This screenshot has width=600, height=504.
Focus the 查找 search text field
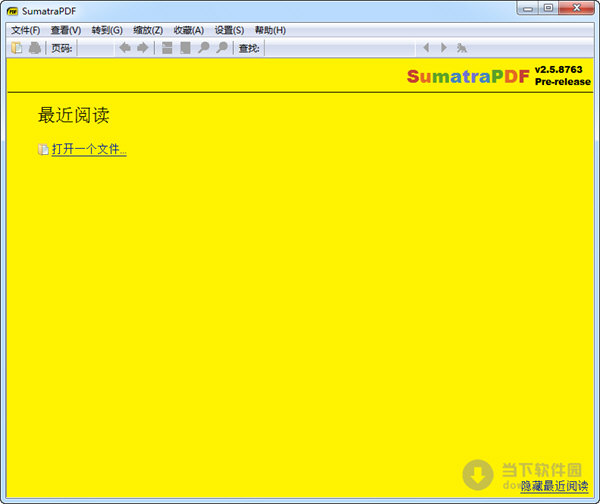340,48
